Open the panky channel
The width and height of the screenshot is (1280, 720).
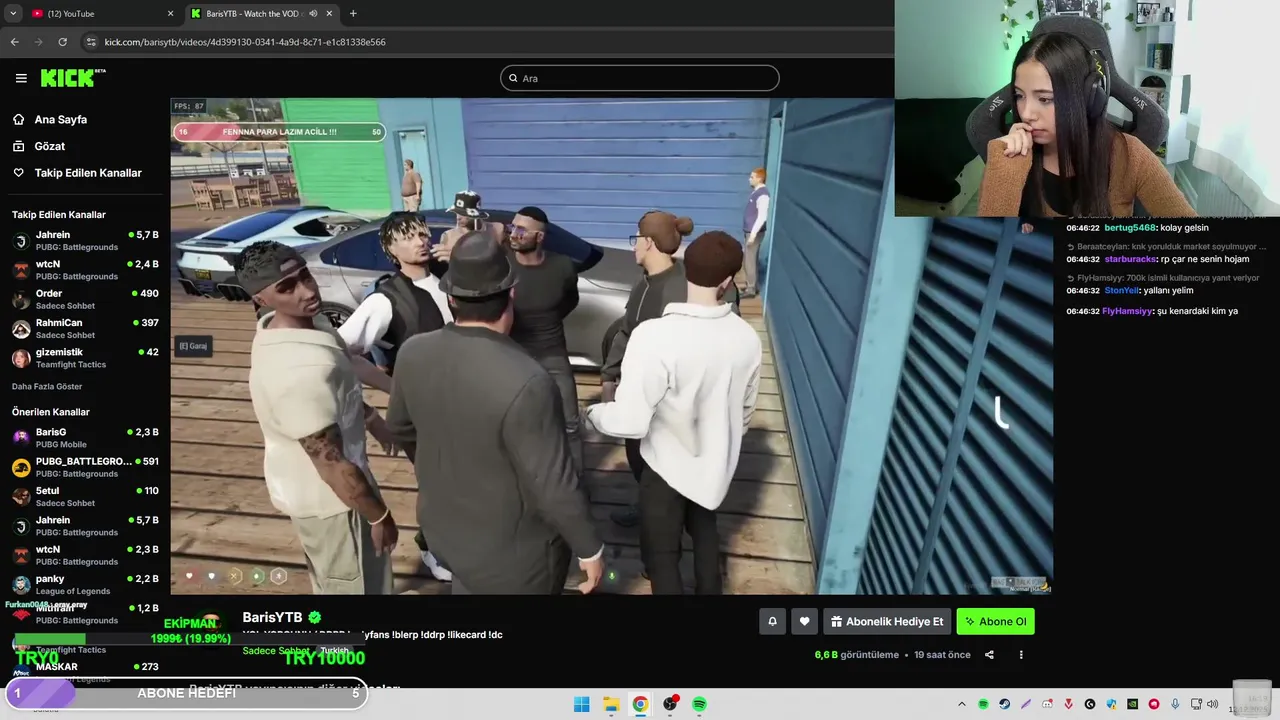85,584
